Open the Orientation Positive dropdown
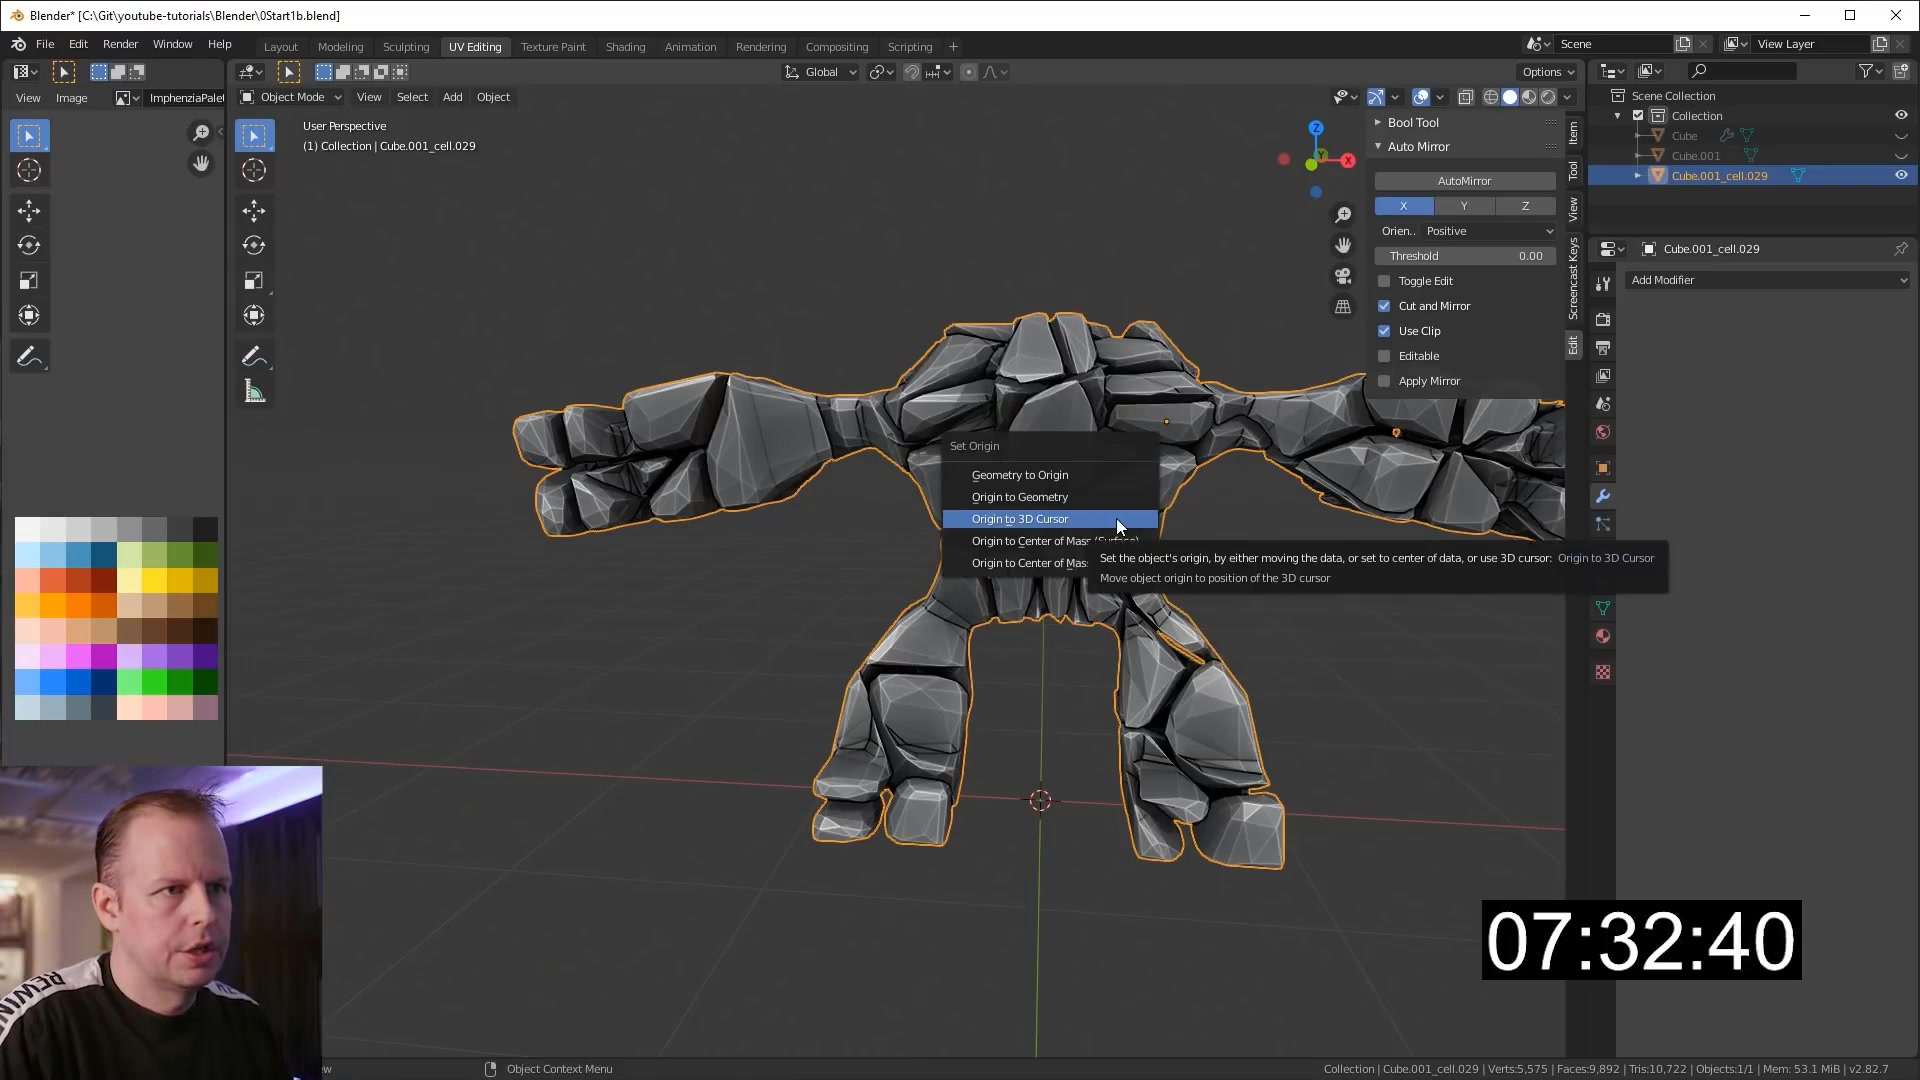1920x1080 pixels. (x=1489, y=231)
